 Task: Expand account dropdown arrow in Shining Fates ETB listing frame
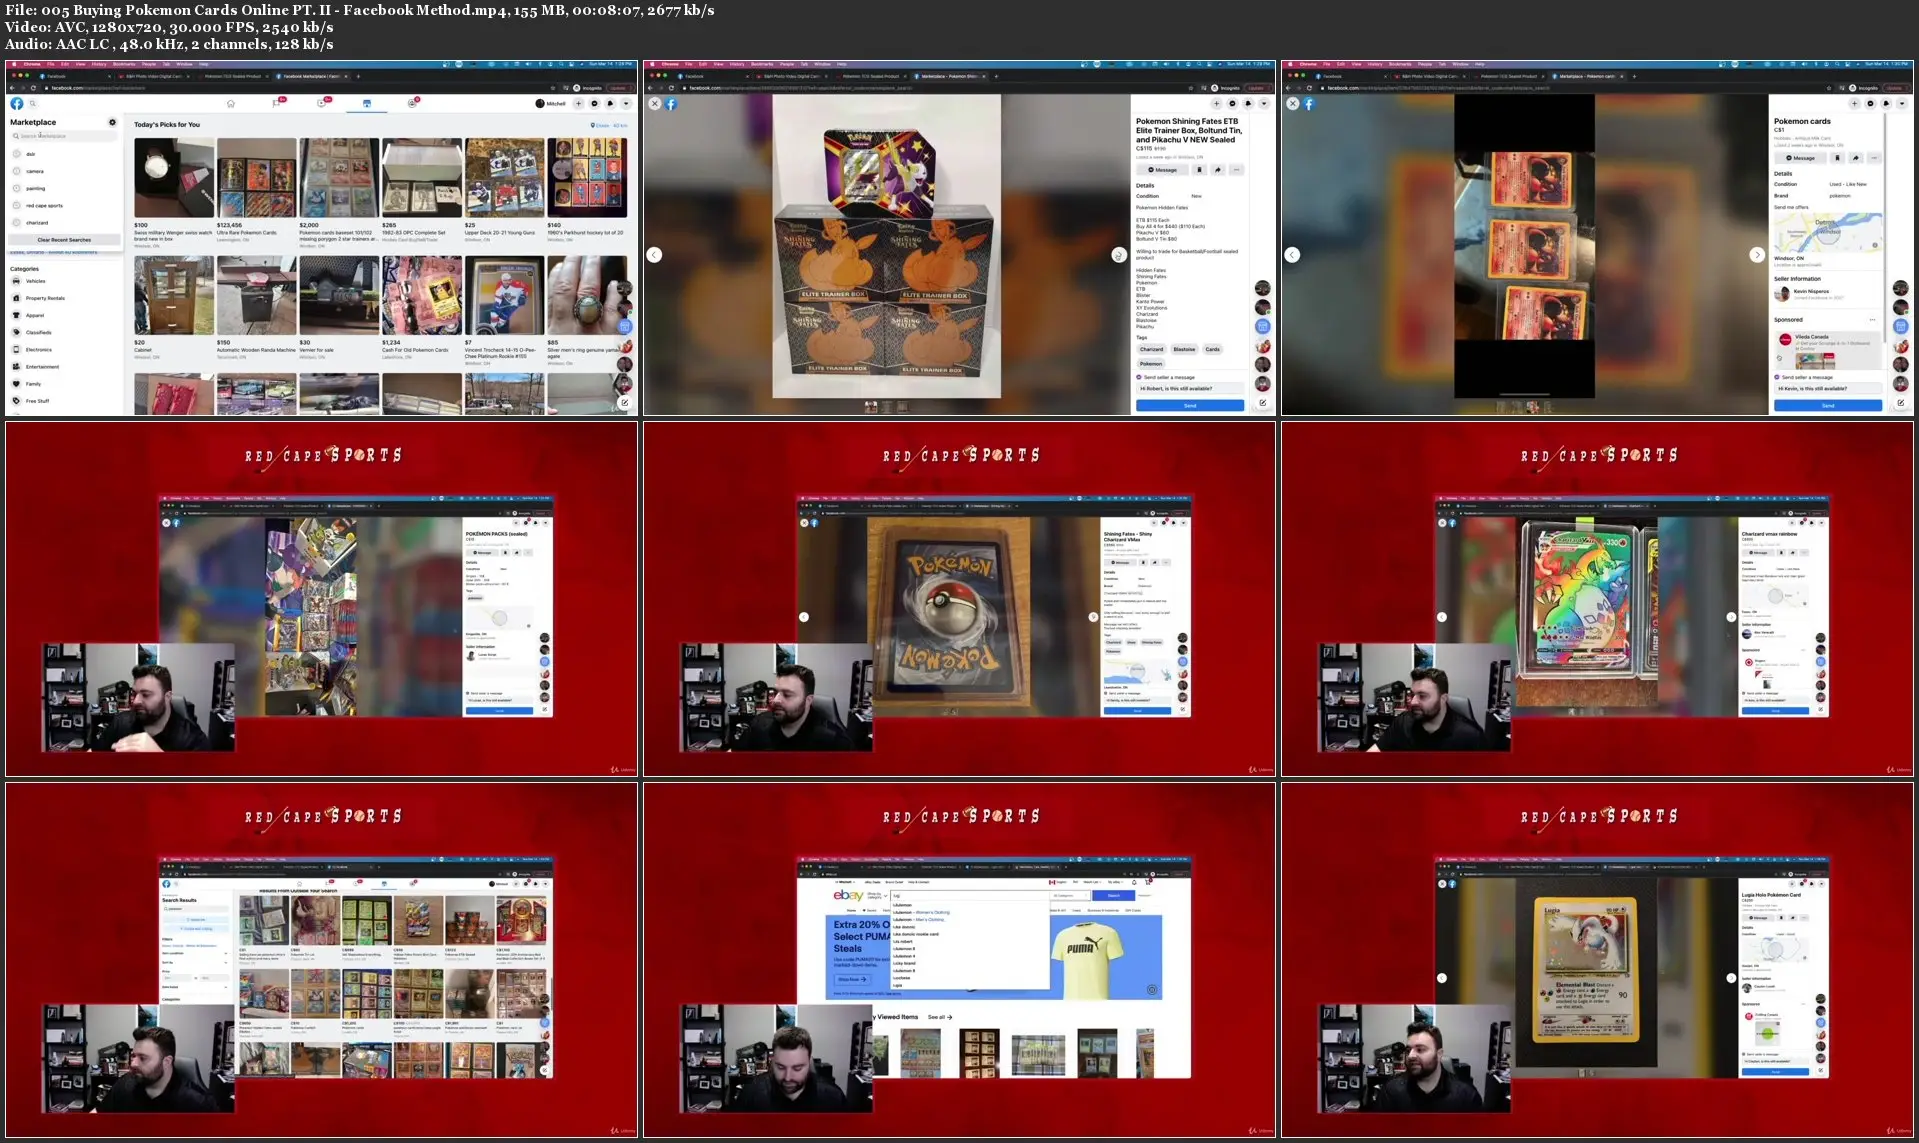coord(1264,104)
